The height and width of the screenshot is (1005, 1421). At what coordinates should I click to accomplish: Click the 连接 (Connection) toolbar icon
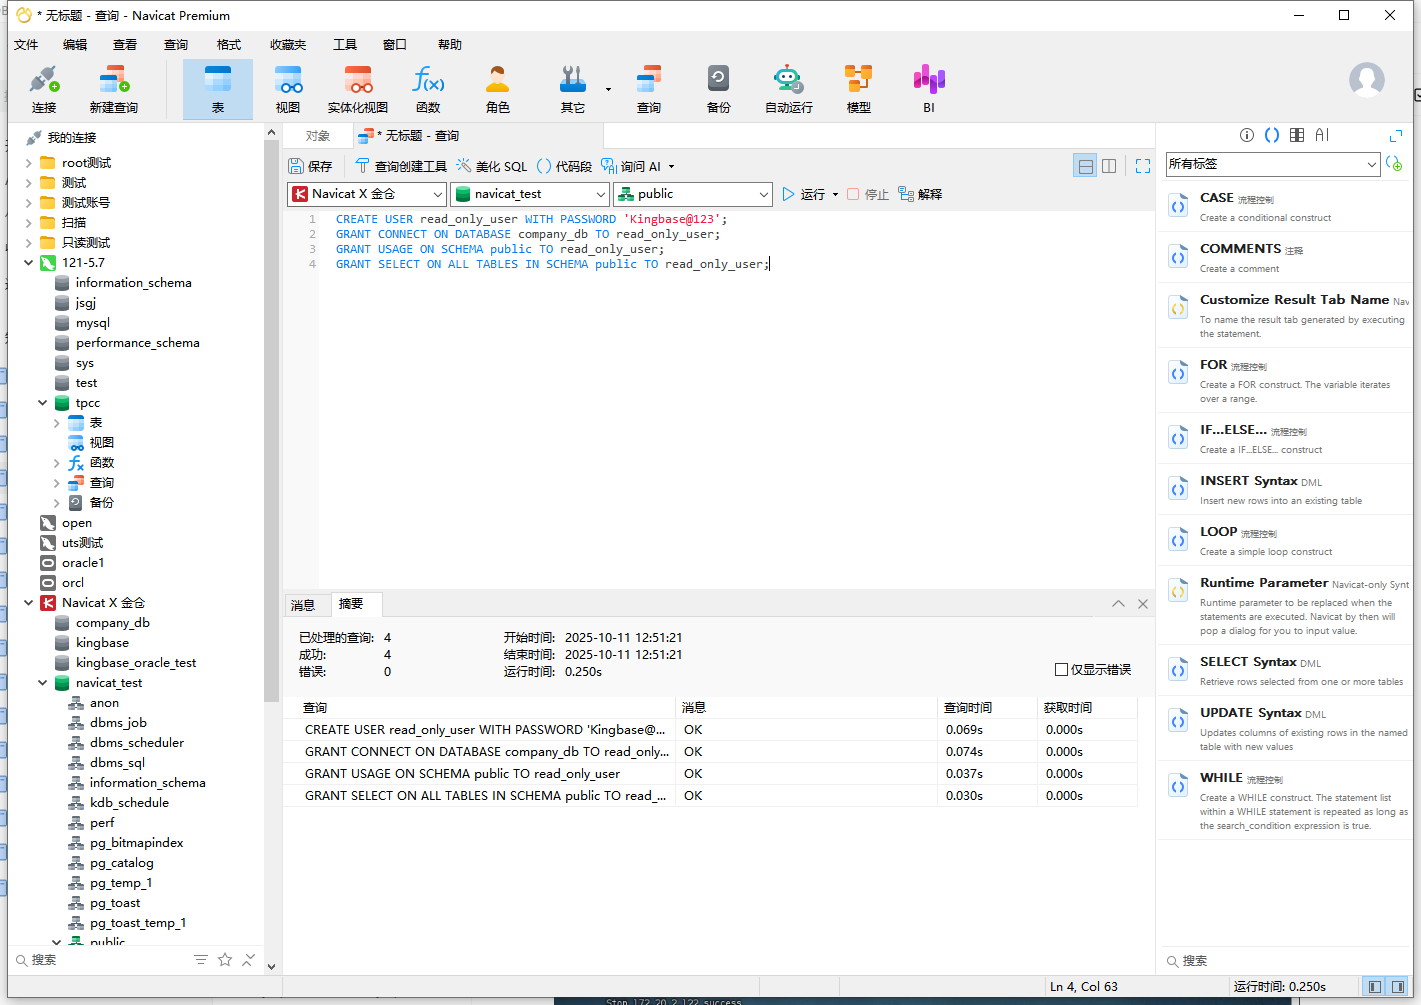pyautogui.click(x=44, y=89)
